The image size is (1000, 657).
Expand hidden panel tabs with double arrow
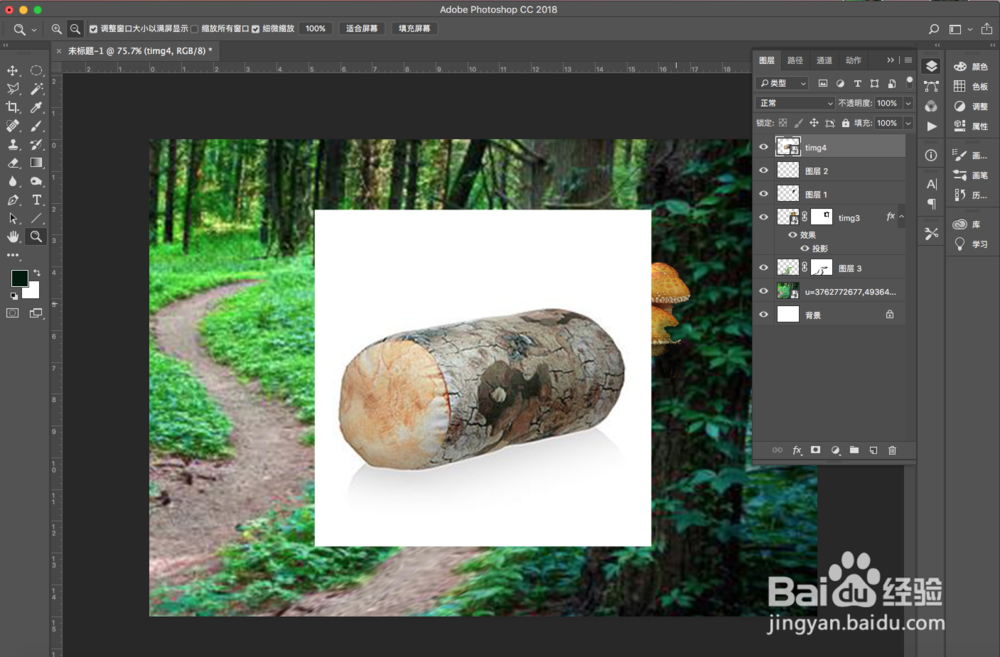tap(890, 60)
